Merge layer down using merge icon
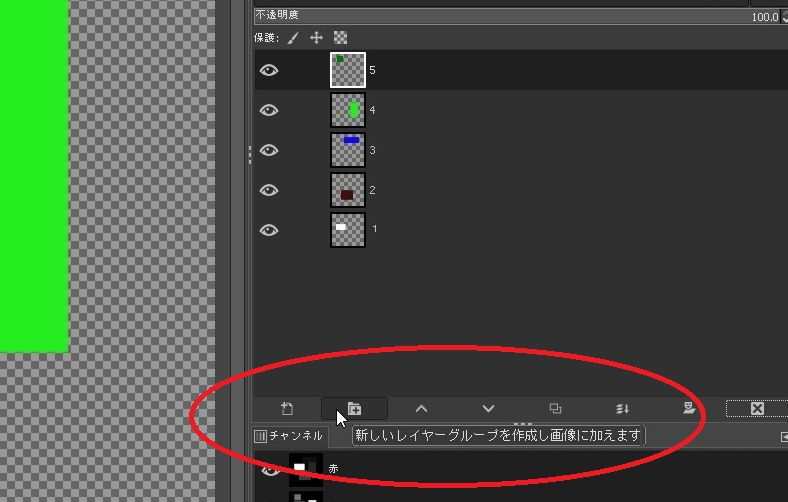The width and height of the screenshot is (788, 502). pyautogui.click(x=622, y=408)
